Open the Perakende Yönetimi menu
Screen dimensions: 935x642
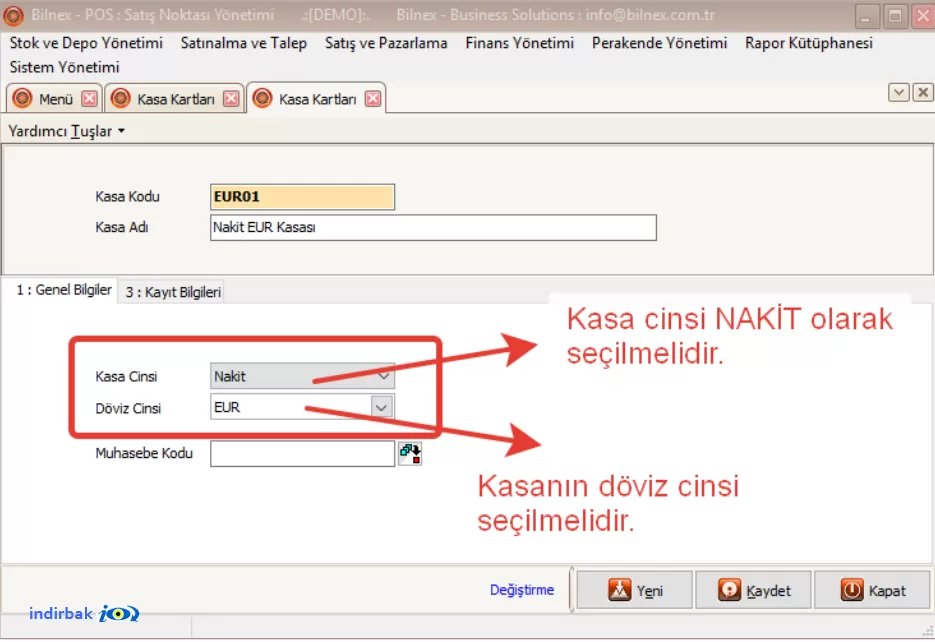[660, 43]
